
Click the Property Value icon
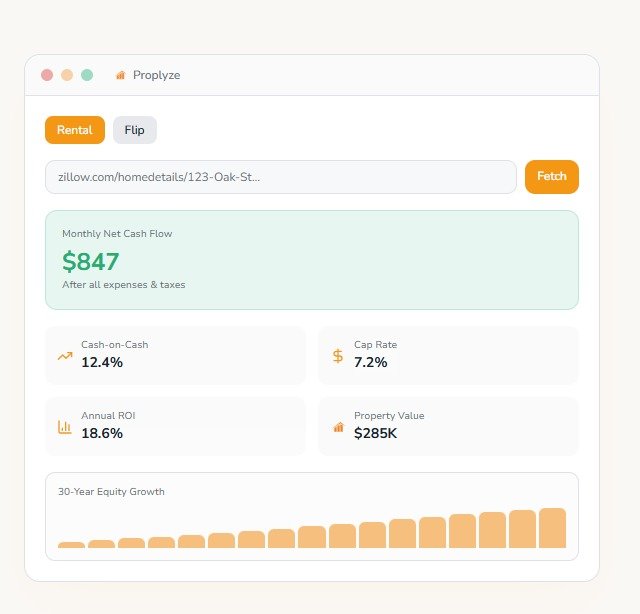coord(338,427)
